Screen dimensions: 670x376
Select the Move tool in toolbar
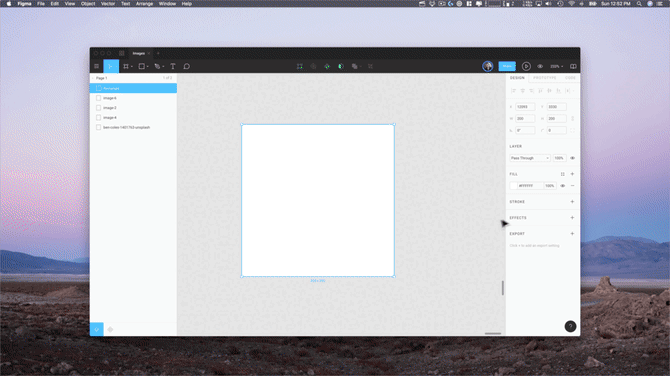coord(111,66)
